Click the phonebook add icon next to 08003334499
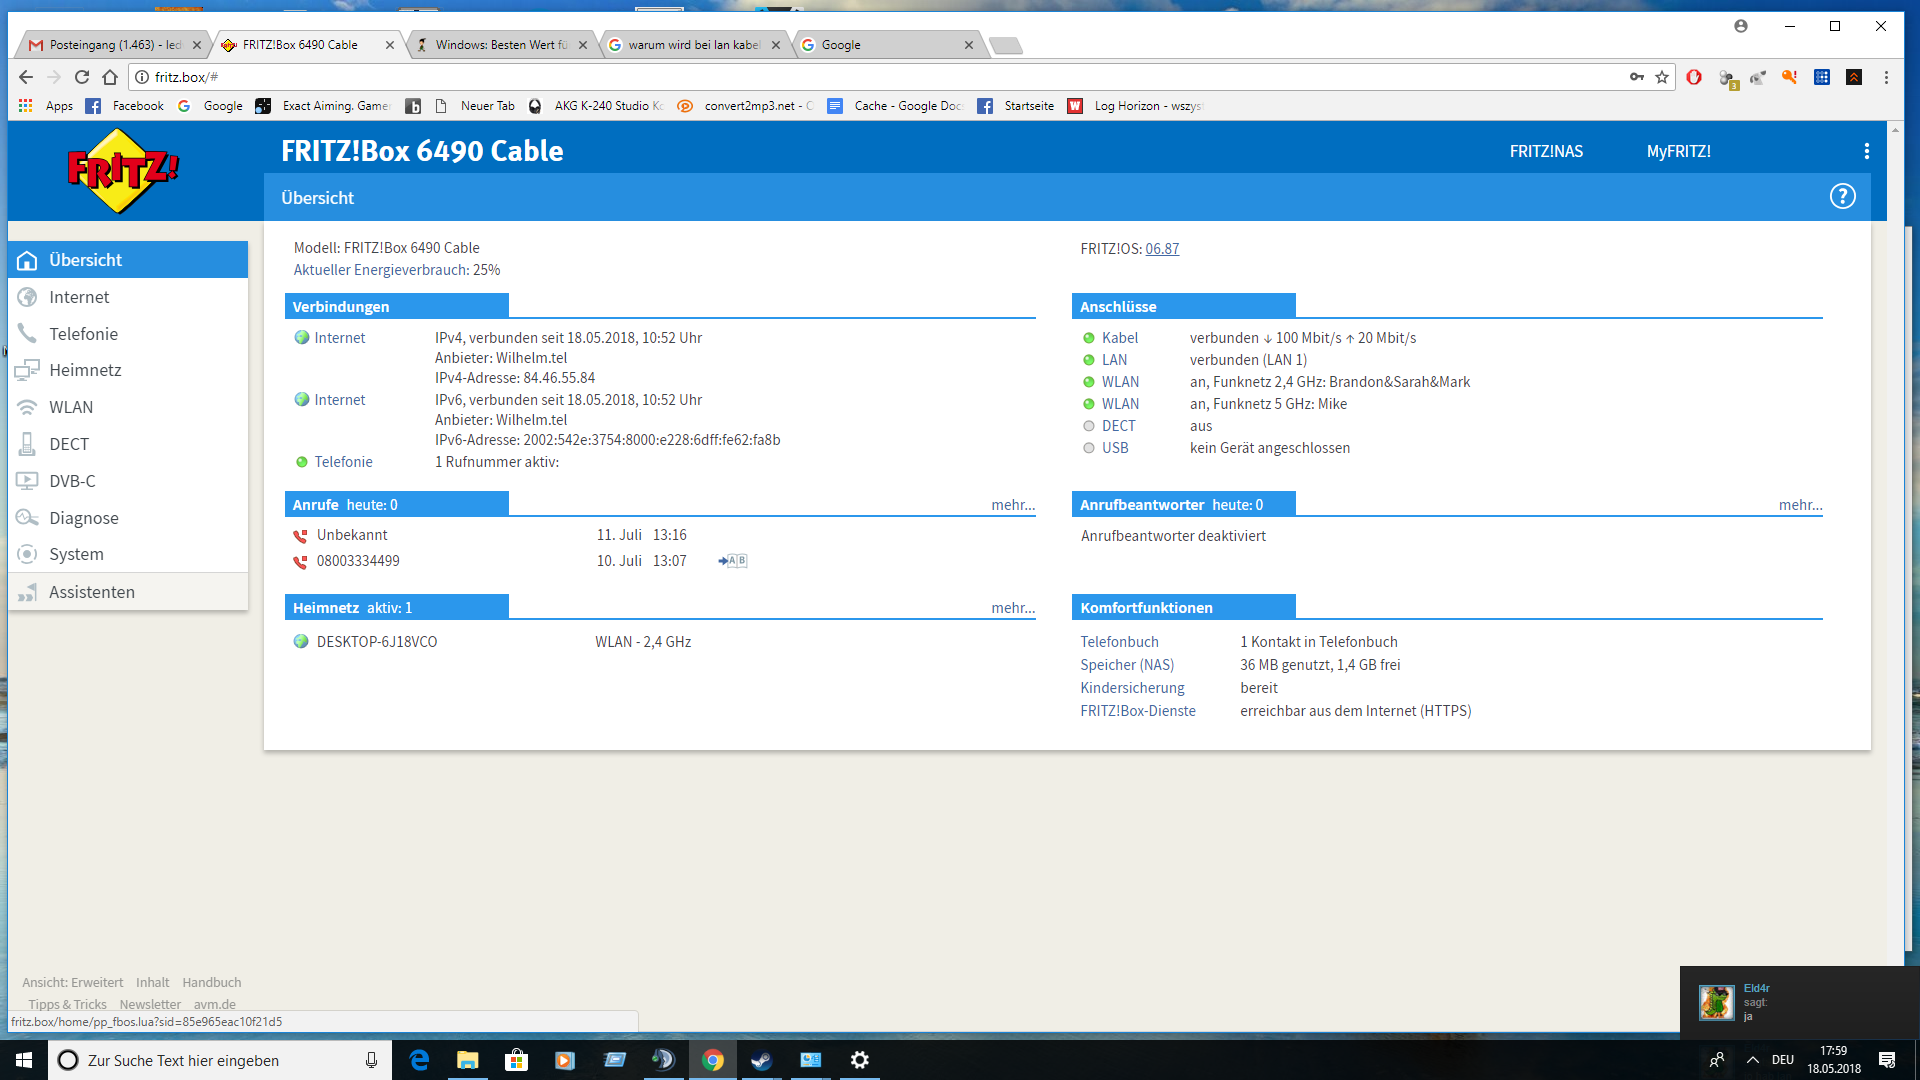This screenshot has width=1920, height=1080. [732, 561]
